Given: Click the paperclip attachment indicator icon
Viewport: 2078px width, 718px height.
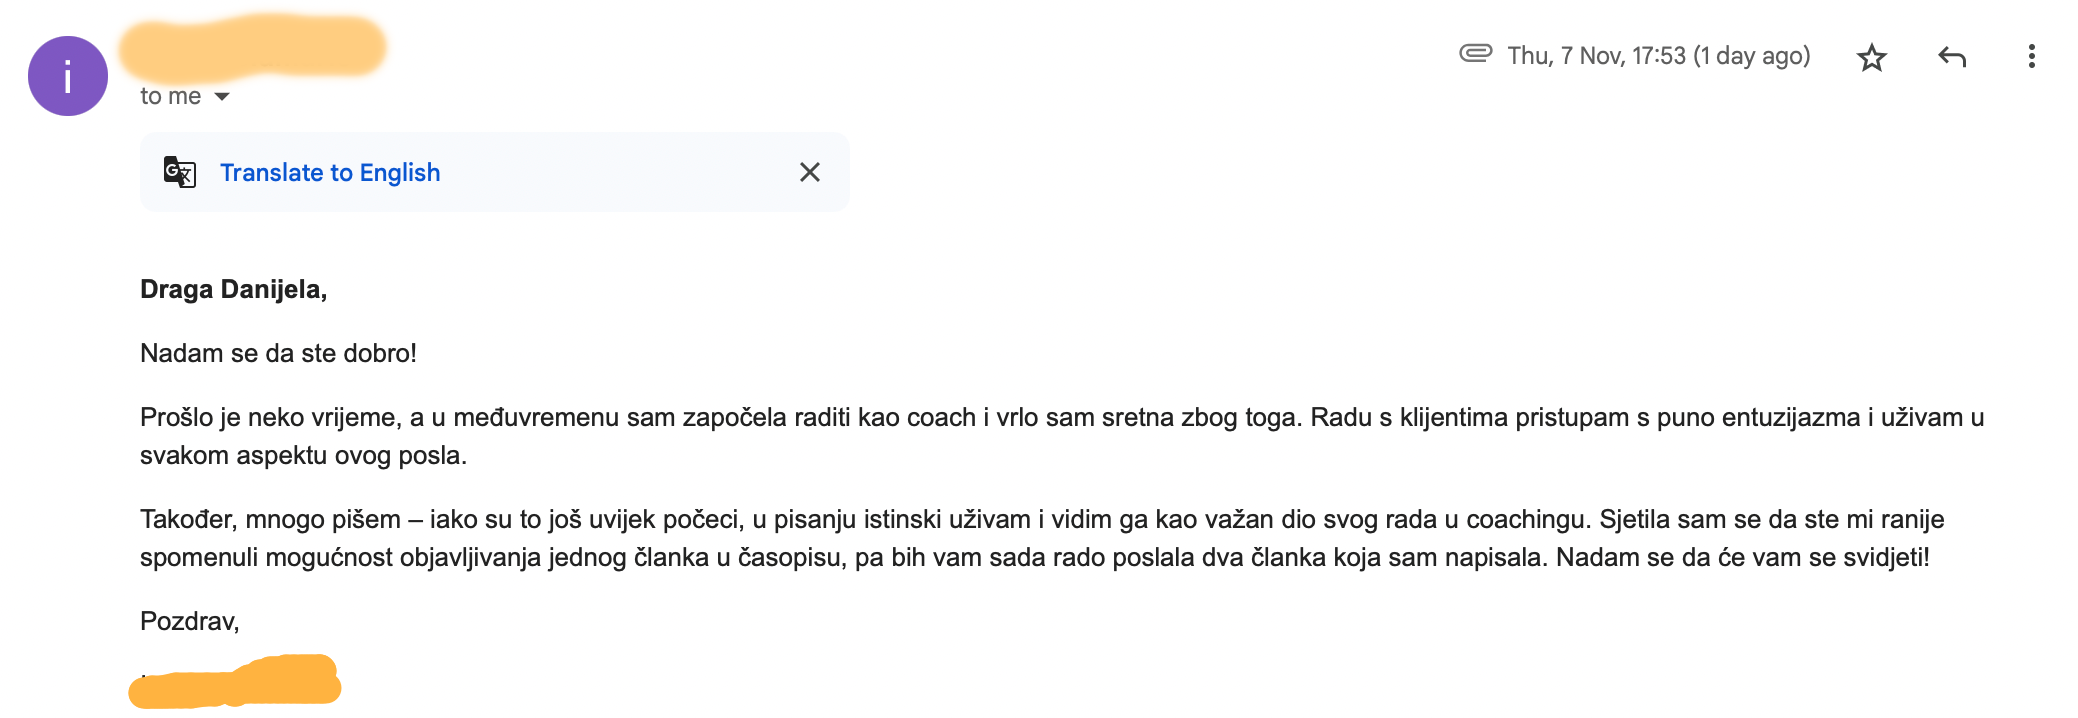Looking at the screenshot, I should [x=1475, y=53].
